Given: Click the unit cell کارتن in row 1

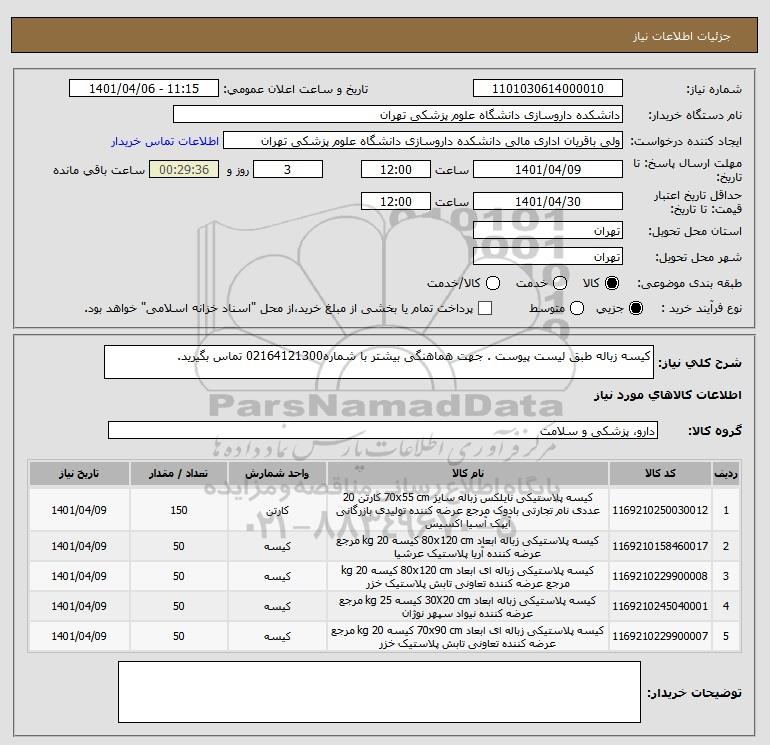Looking at the screenshot, I should 277,510.
